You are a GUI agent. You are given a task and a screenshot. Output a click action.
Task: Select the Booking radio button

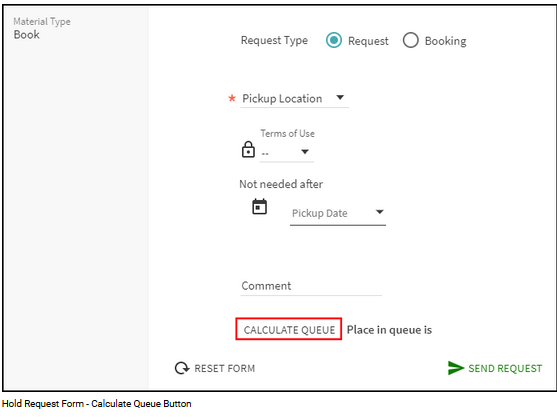tap(411, 40)
